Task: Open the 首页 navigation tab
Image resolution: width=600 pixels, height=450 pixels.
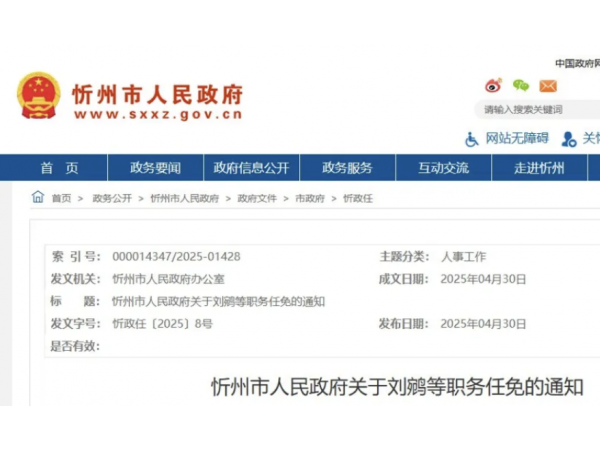Action: click(x=59, y=168)
